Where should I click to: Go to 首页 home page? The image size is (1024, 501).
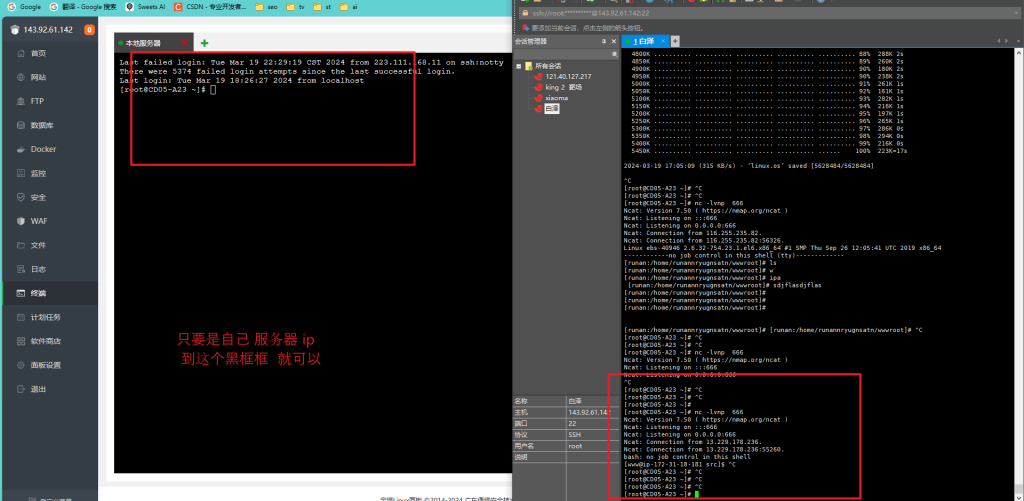pyautogui.click(x=38, y=53)
